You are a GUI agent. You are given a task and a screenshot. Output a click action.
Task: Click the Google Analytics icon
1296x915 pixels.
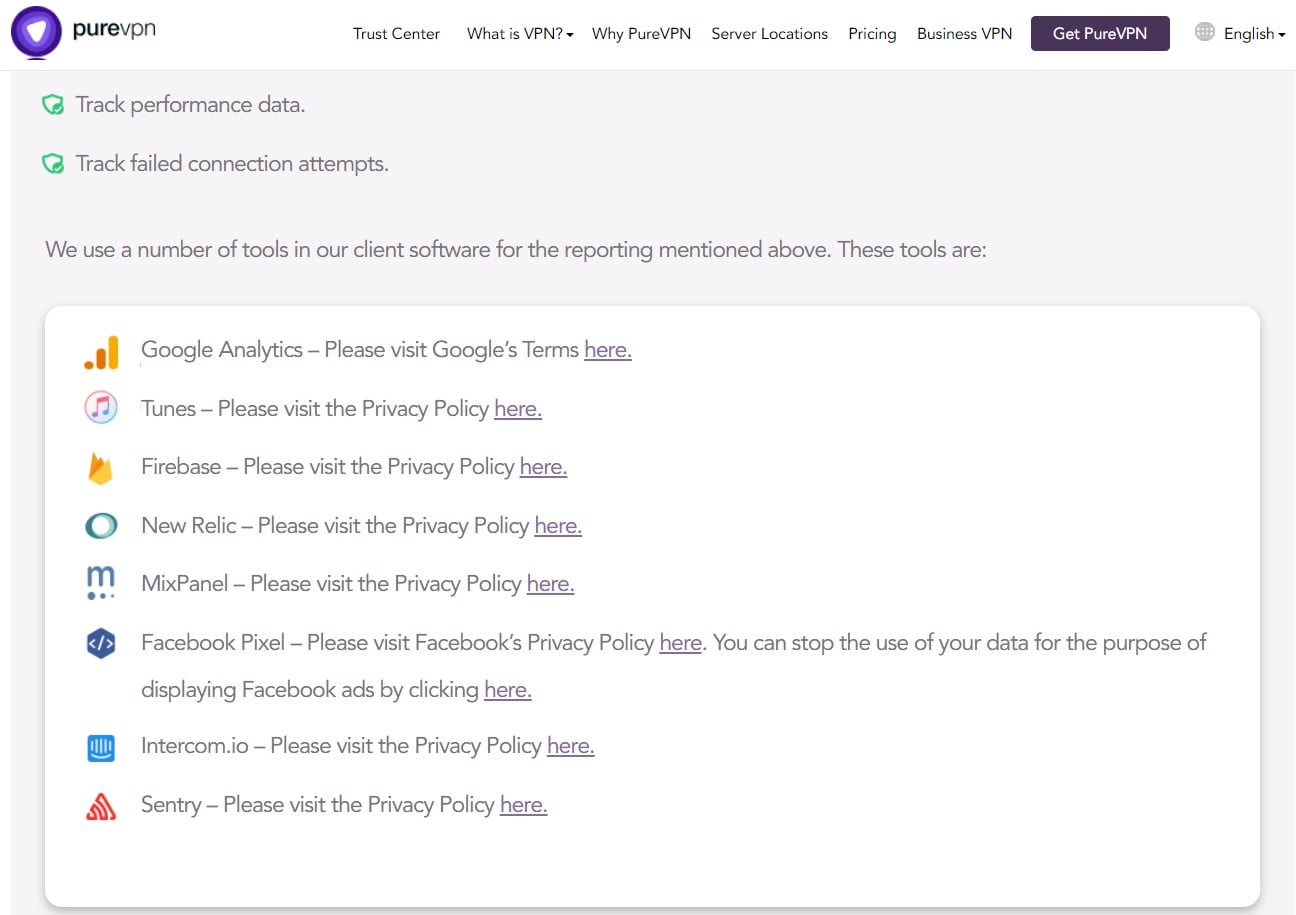(x=101, y=351)
